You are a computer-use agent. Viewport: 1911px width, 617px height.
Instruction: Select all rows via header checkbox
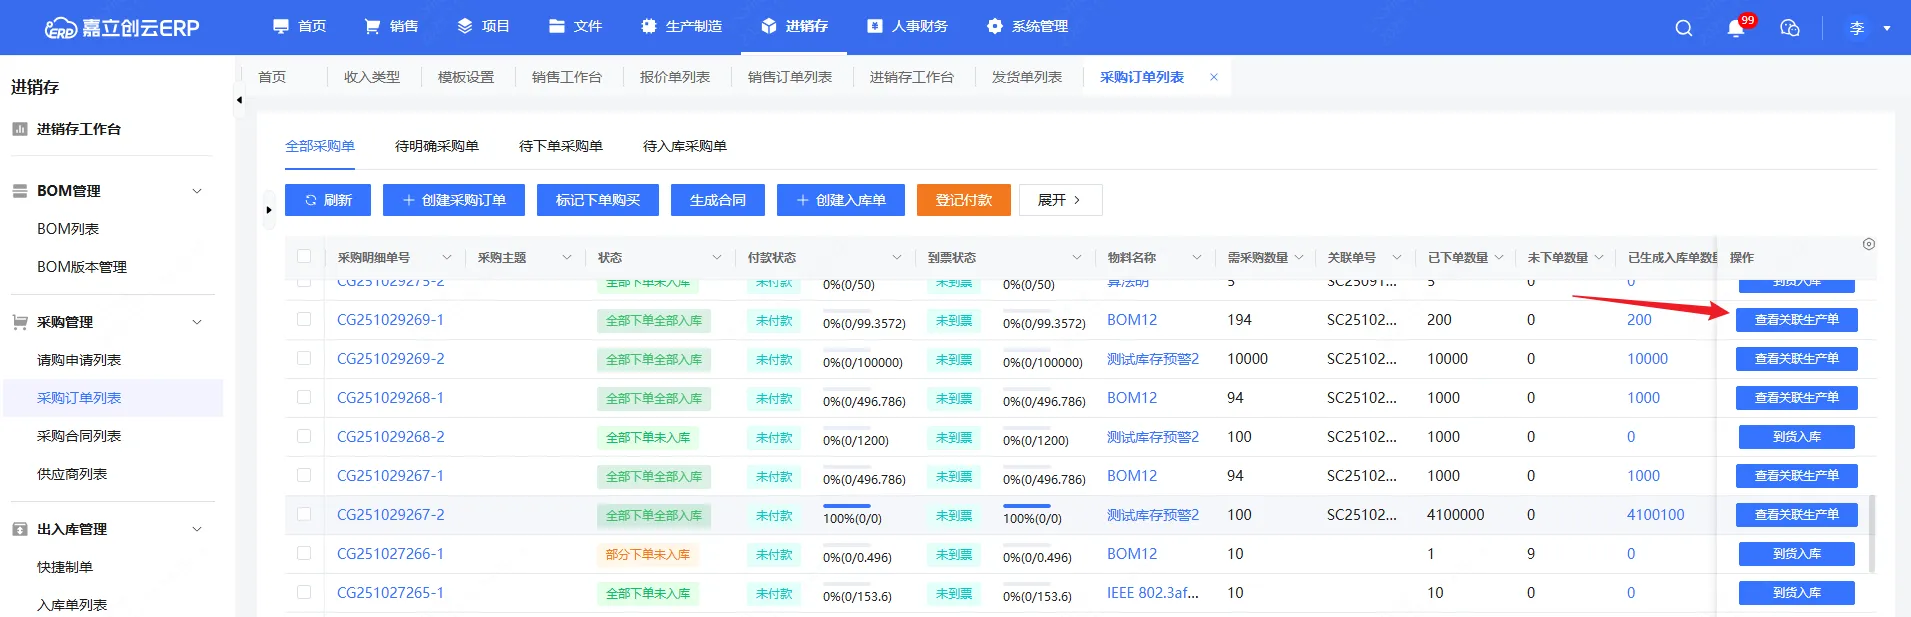[304, 257]
